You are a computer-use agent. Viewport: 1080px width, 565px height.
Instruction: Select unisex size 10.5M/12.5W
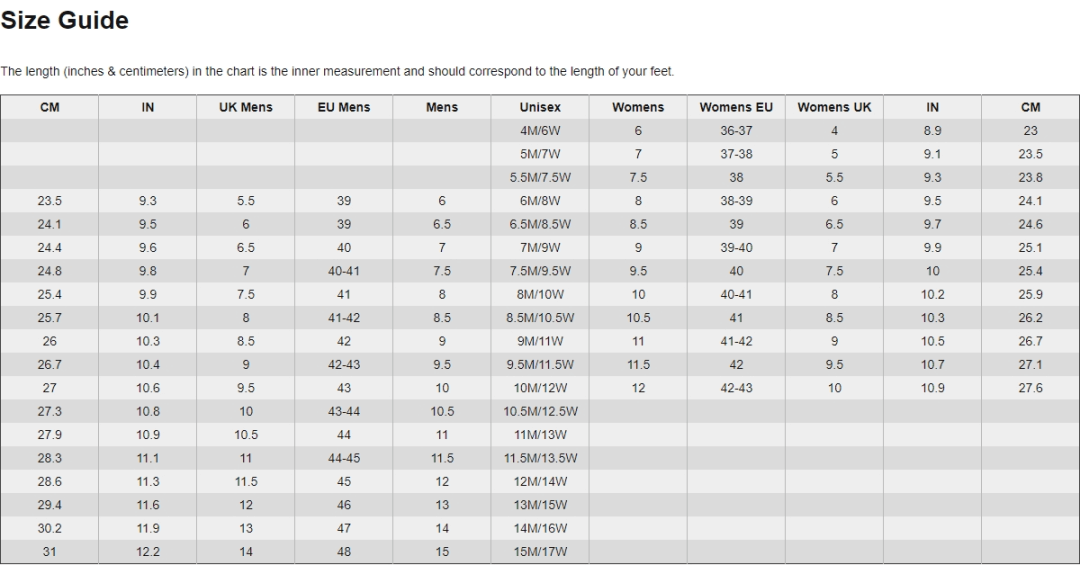coord(540,412)
